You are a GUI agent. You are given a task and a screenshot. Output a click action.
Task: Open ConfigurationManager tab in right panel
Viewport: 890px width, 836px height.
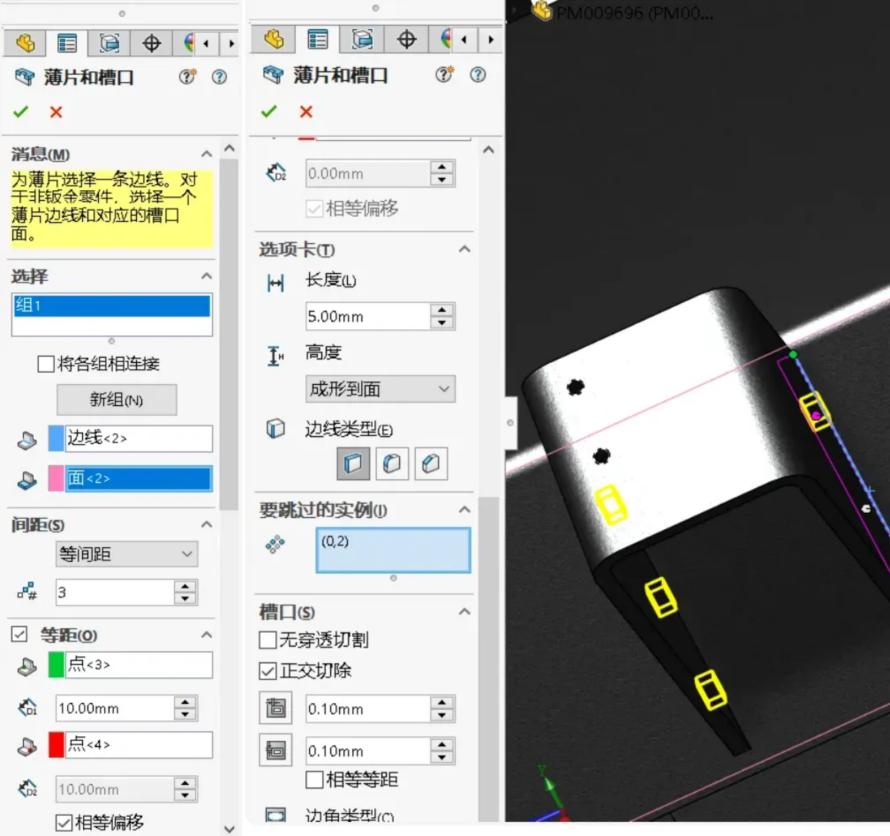(362, 40)
